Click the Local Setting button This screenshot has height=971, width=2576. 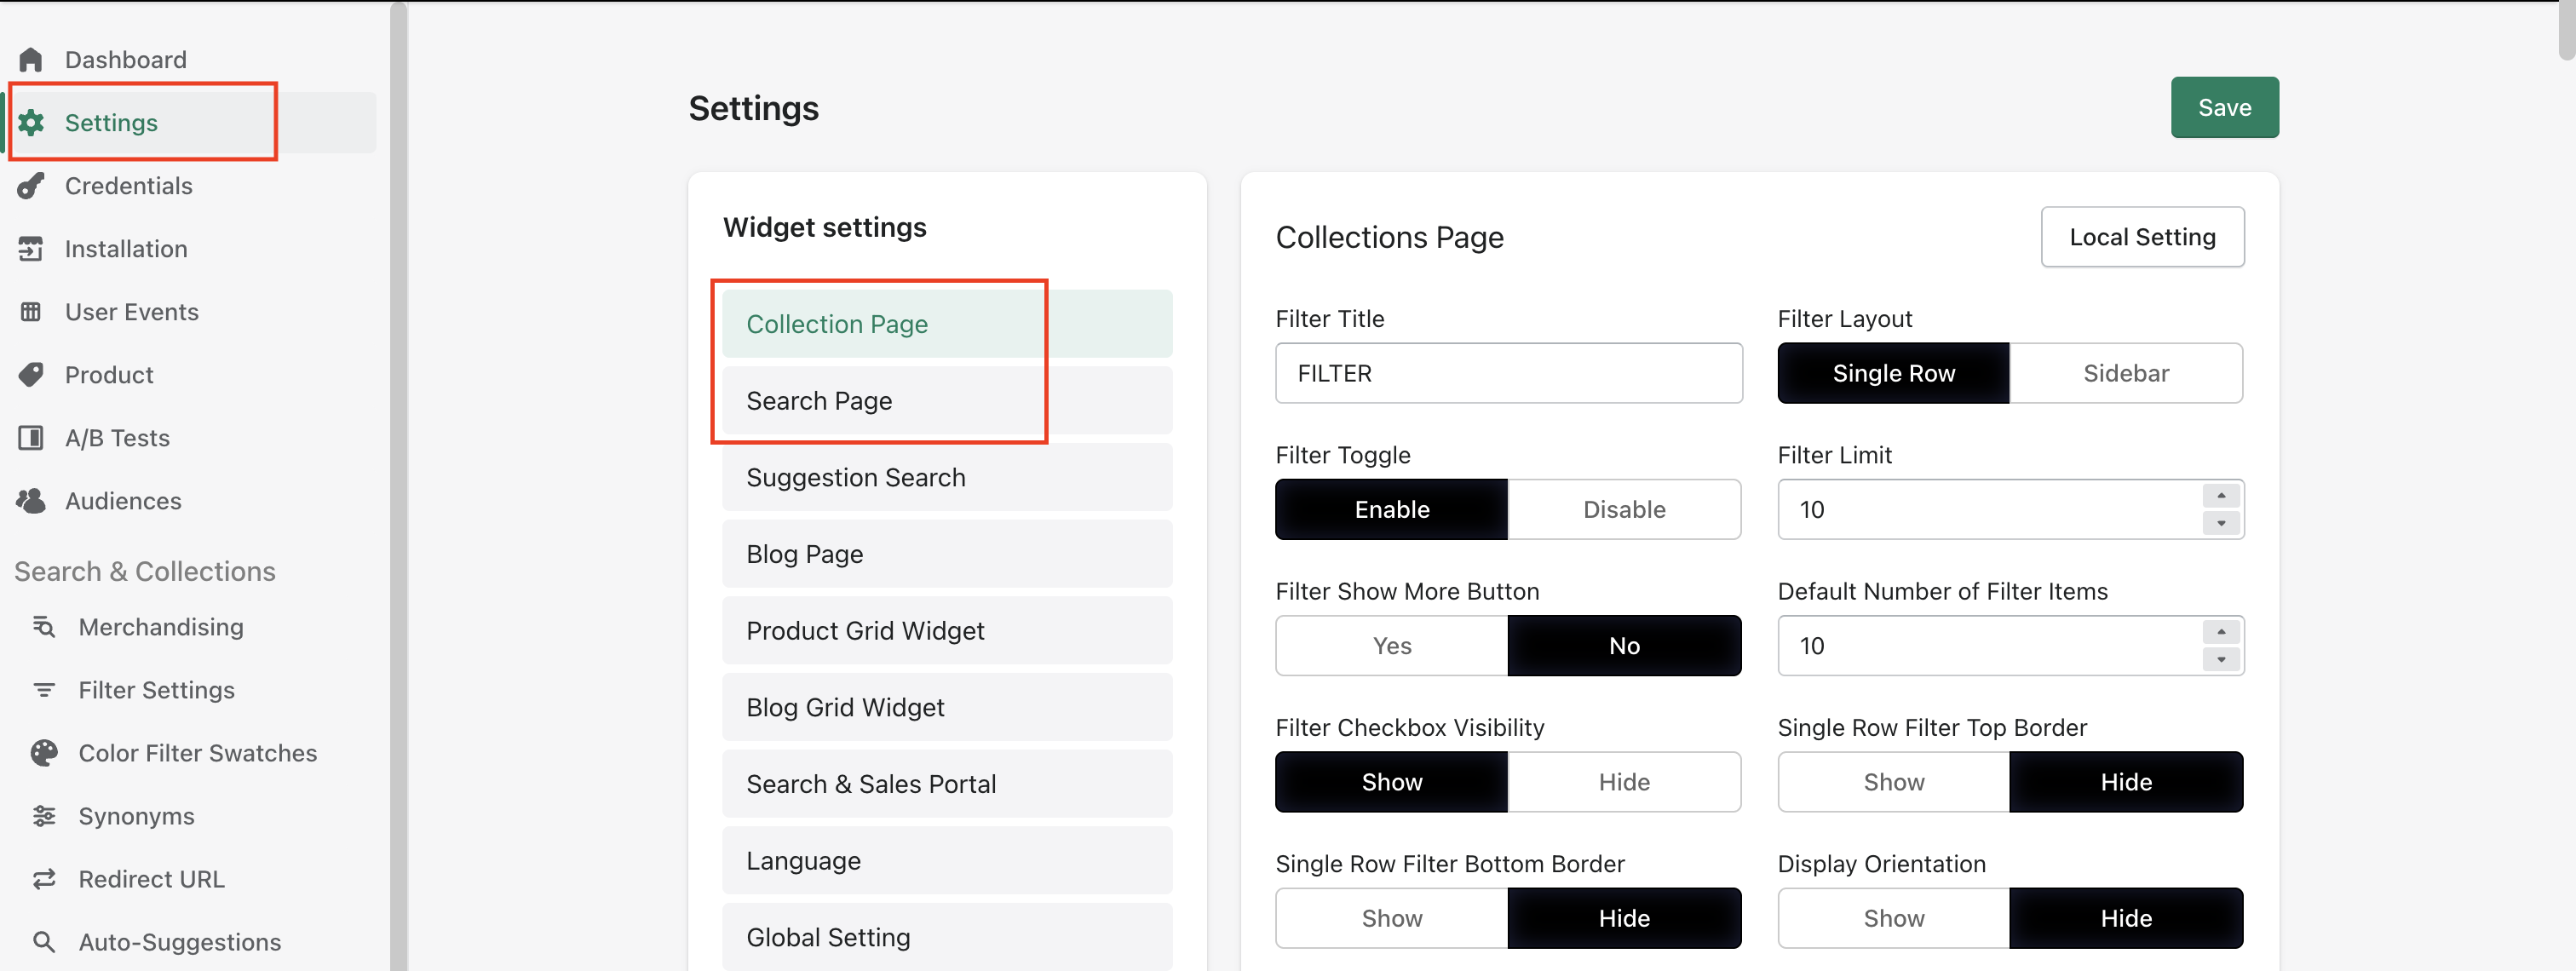pyautogui.click(x=2141, y=237)
